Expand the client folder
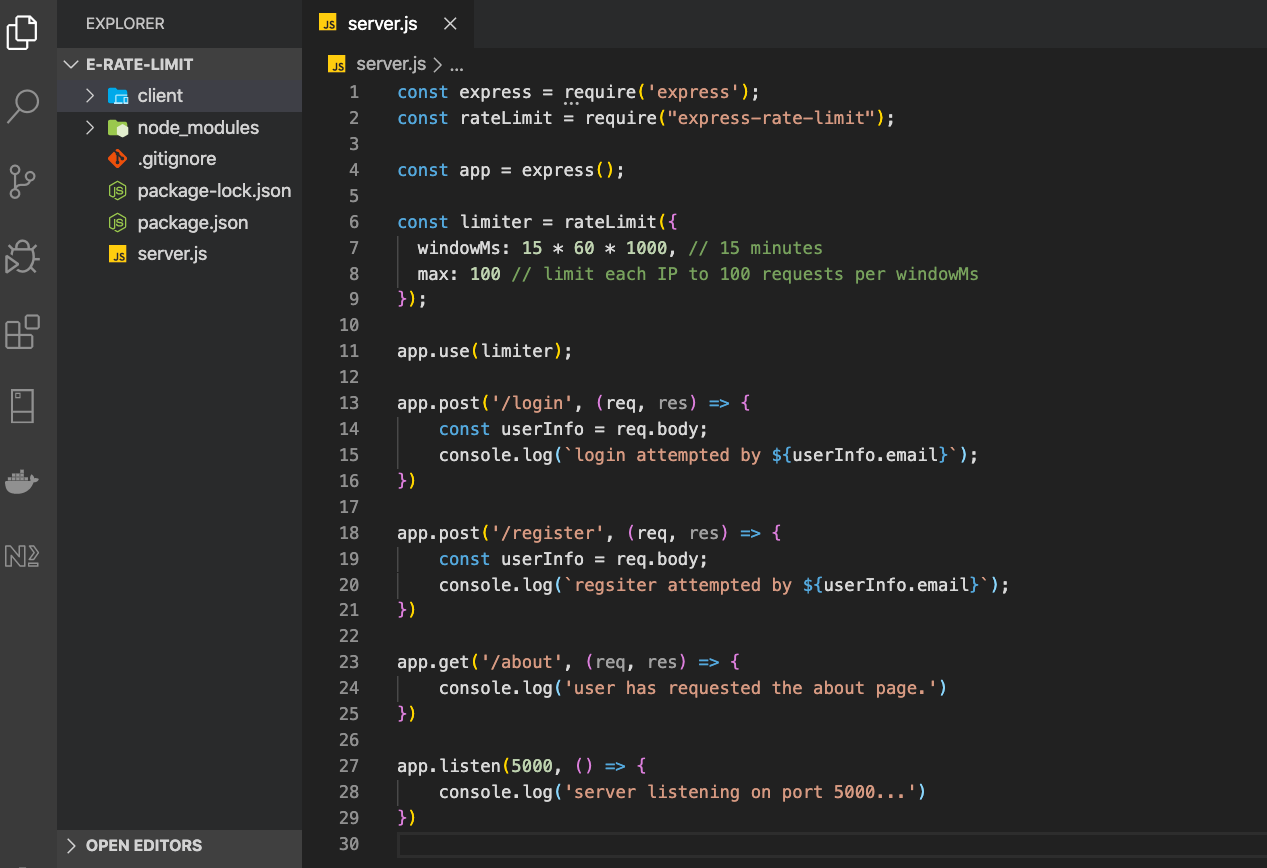Viewport: 1267px width, 868px height. (x=160, y=96)
